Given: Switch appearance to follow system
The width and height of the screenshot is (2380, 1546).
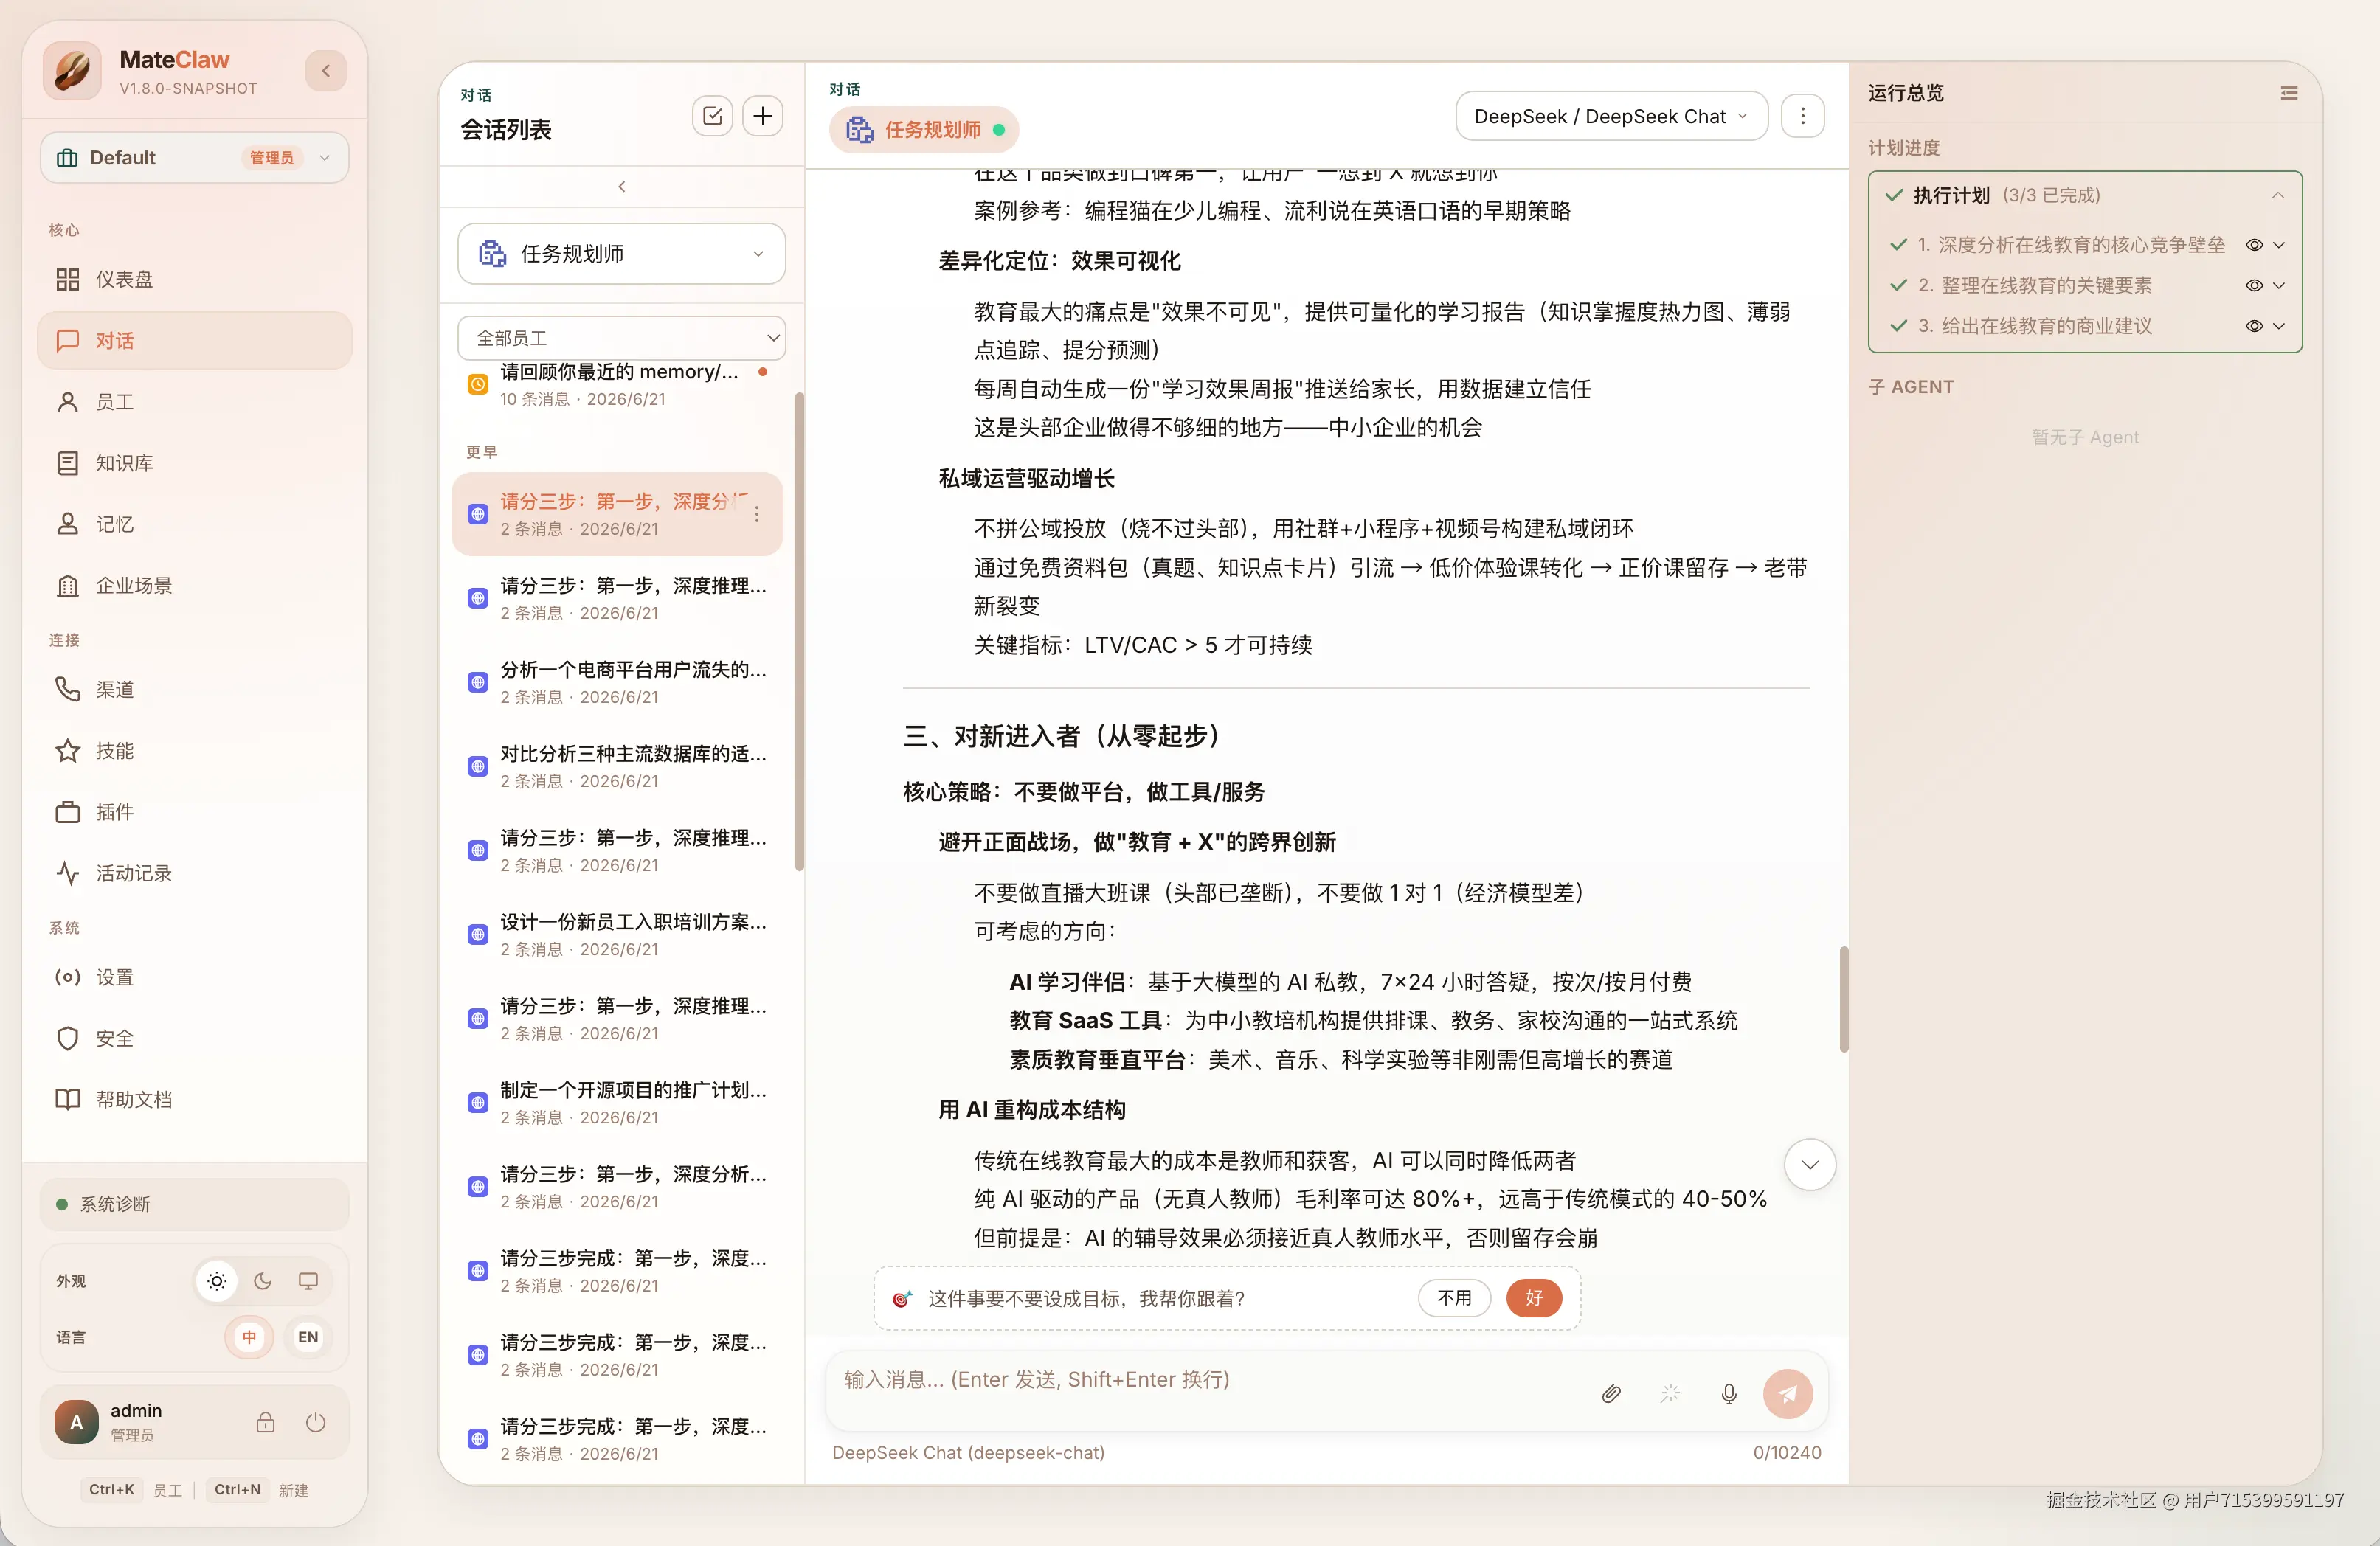Looking at the screenshot, I should coord(308,1281).
